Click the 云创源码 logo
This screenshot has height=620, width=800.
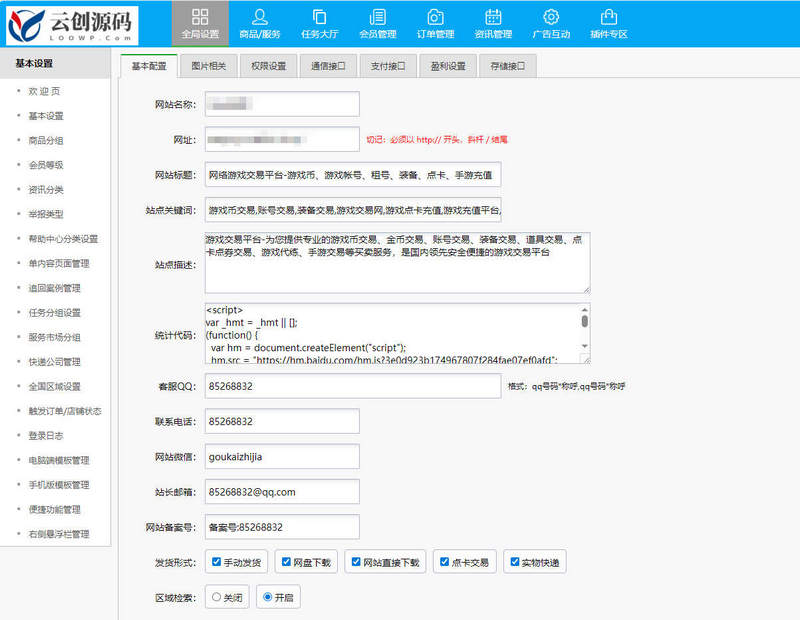pos(72,24)
